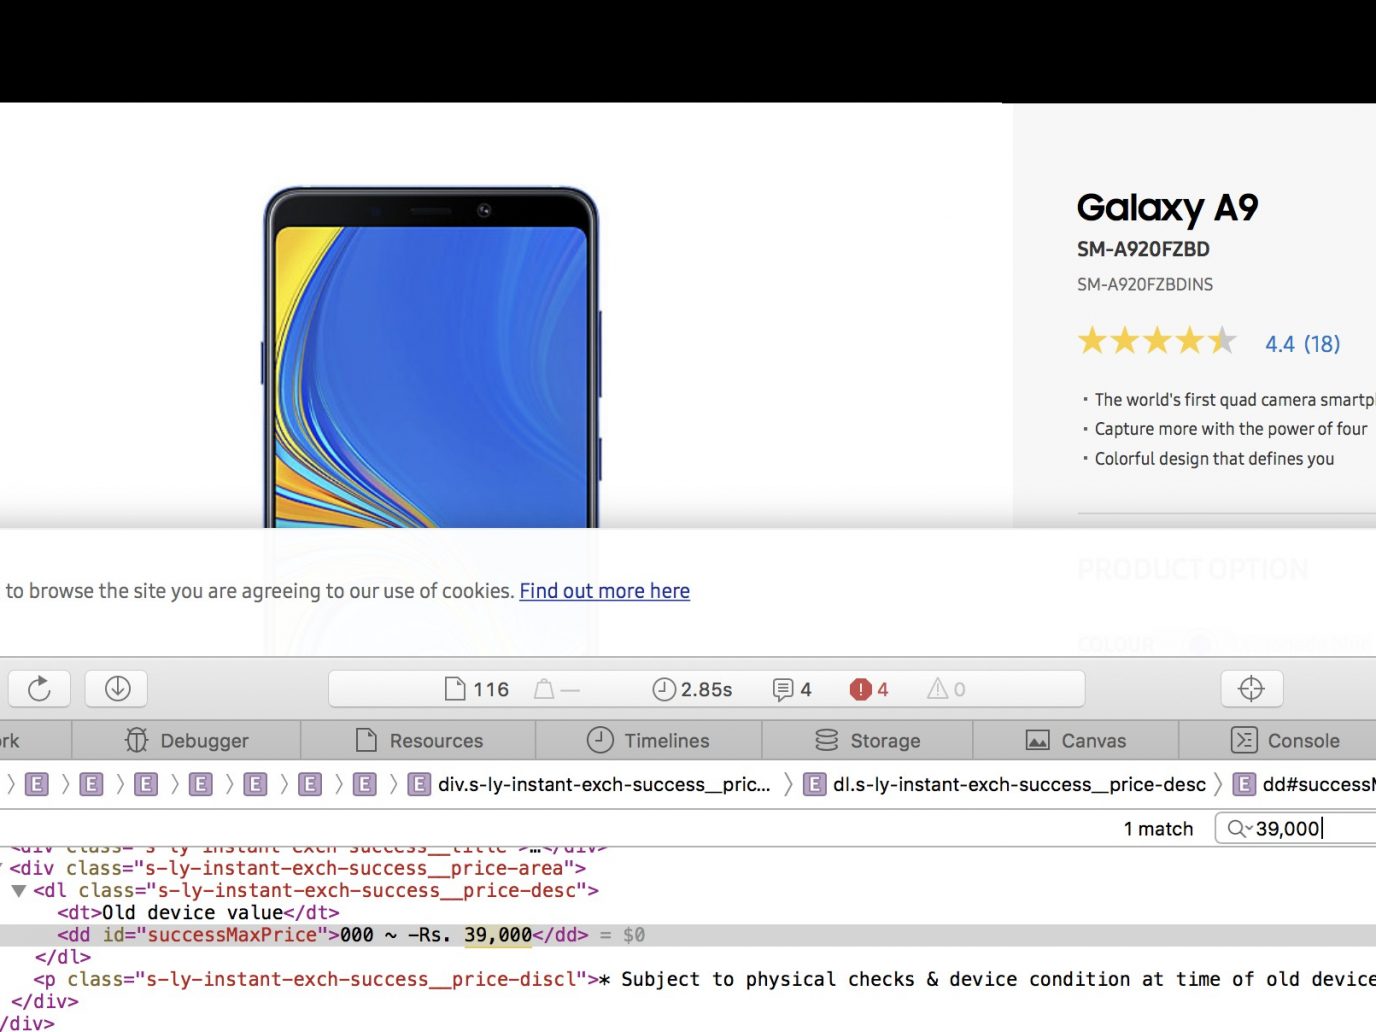Click the console log messages count icon
This screenshot has height=1032, width=1376.
click(791, 689)
